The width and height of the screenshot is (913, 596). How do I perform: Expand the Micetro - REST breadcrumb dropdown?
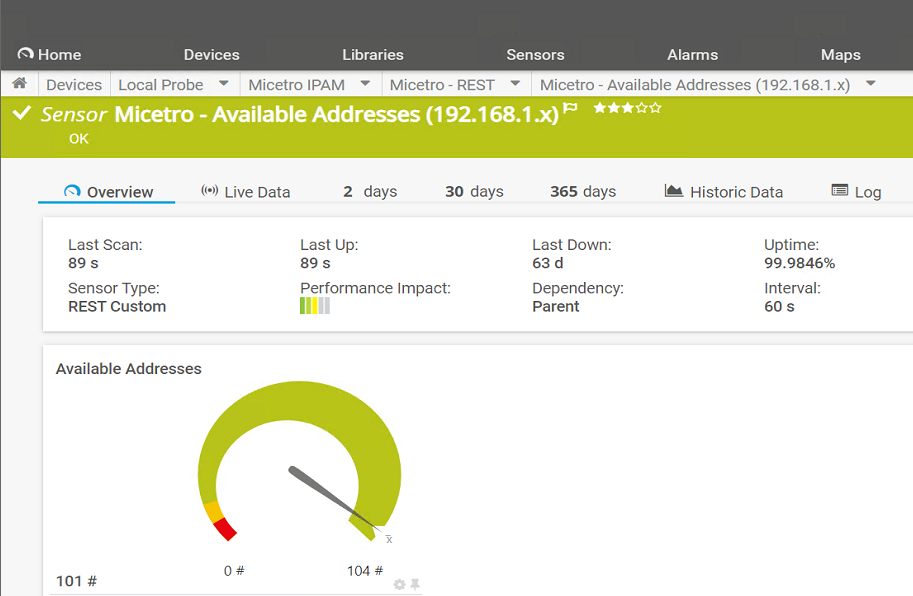[515, 85]
